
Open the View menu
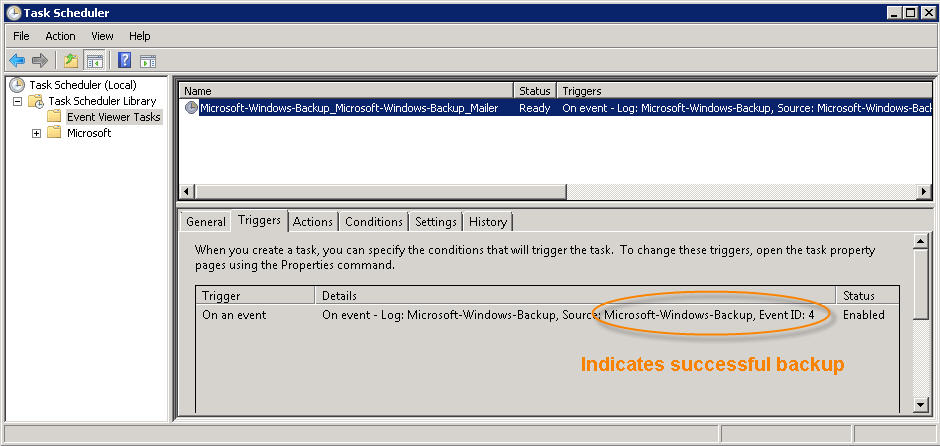coord(103,36)
